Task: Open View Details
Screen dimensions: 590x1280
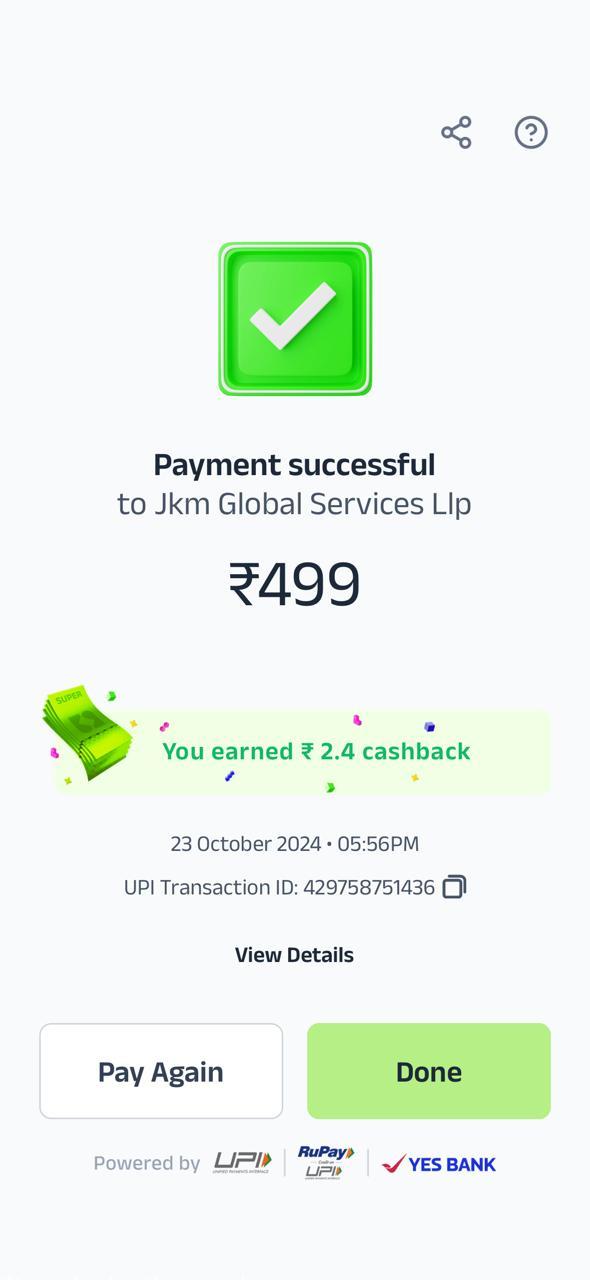Action: click(294, 955)
